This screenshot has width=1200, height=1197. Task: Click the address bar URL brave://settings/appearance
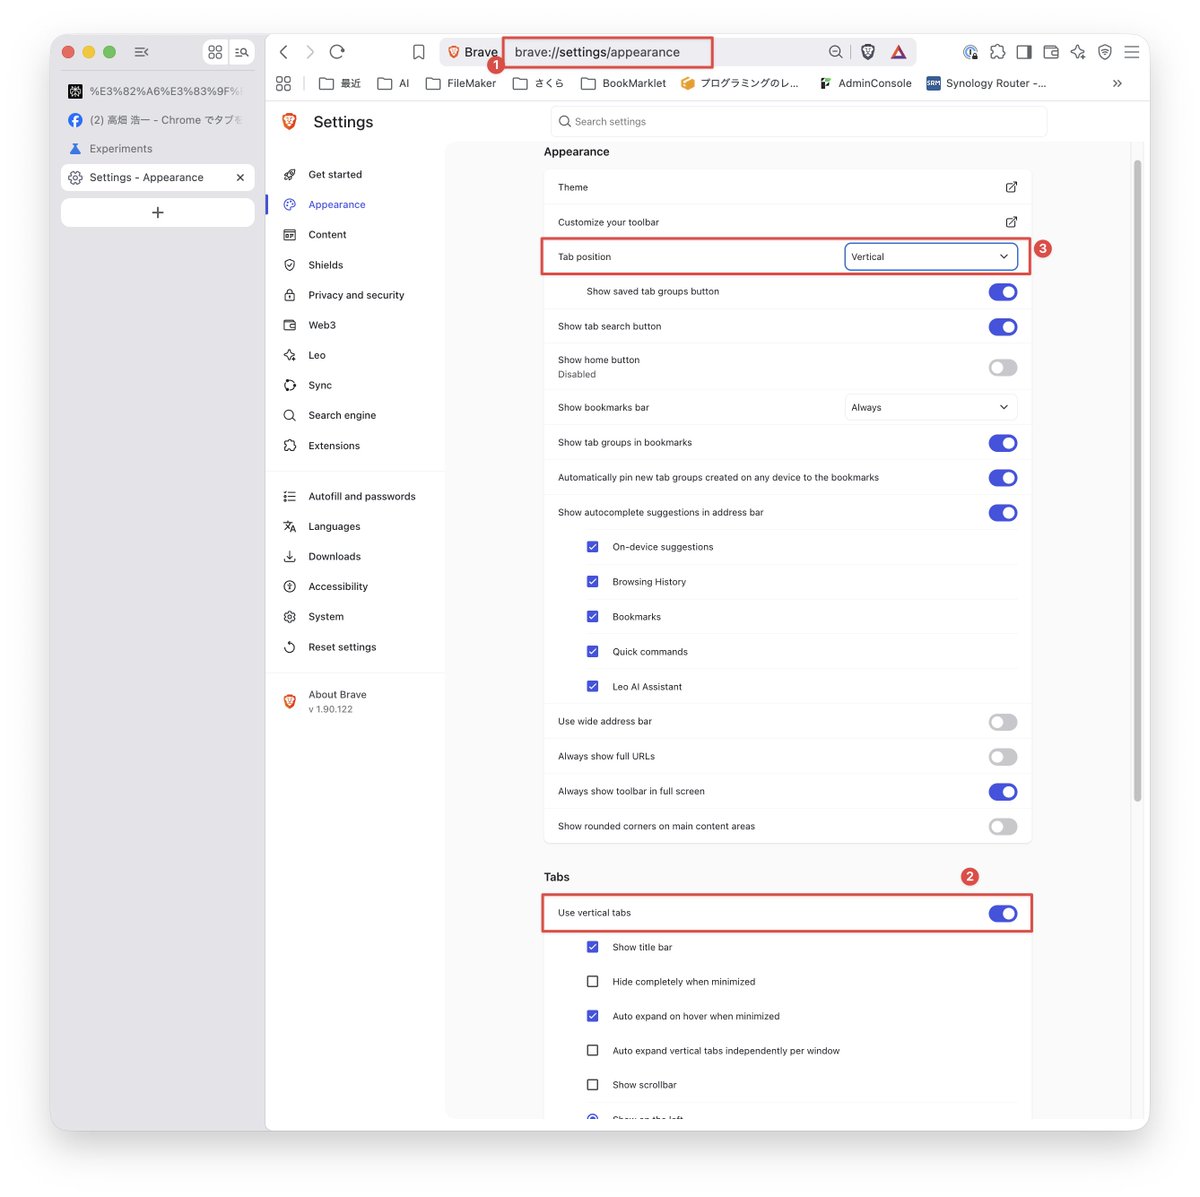pos(597,52)
